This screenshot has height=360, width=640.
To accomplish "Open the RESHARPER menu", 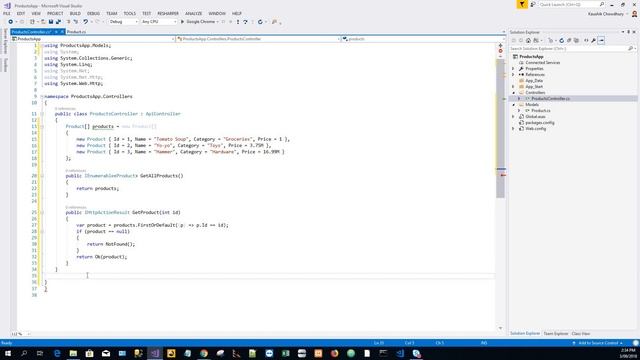I will point(168,13).
